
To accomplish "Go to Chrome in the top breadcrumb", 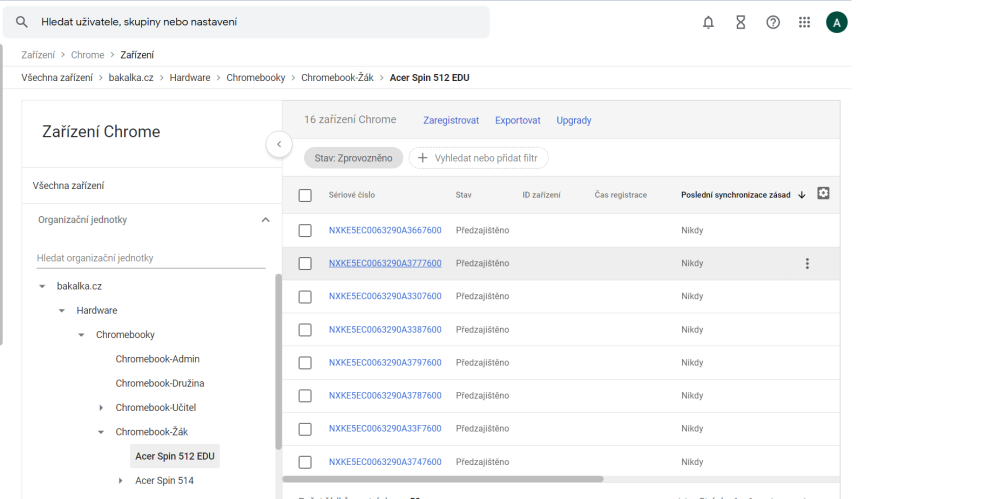I will [87, 55].
